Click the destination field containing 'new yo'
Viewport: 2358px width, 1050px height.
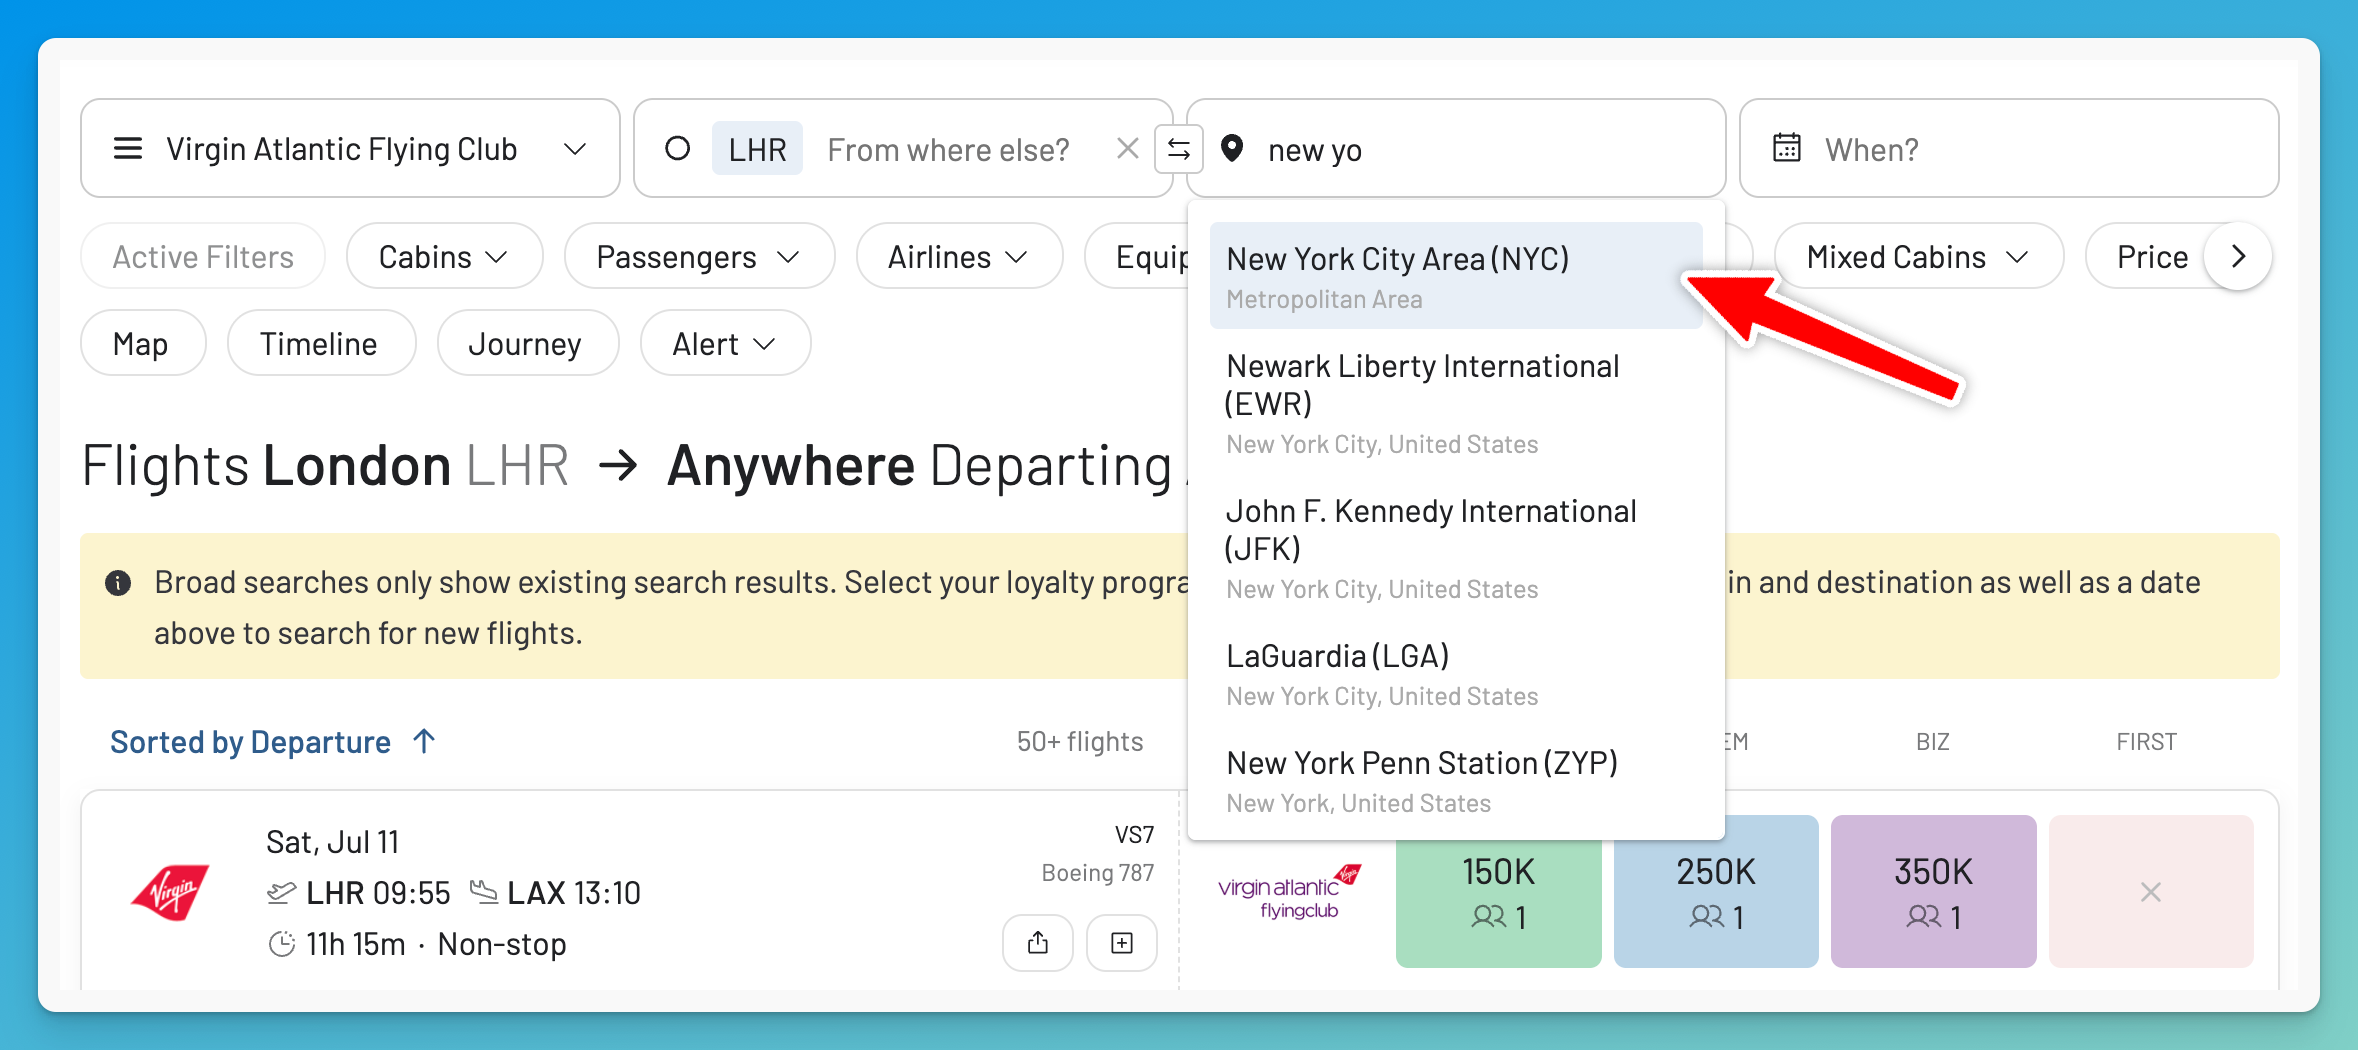1456,148
